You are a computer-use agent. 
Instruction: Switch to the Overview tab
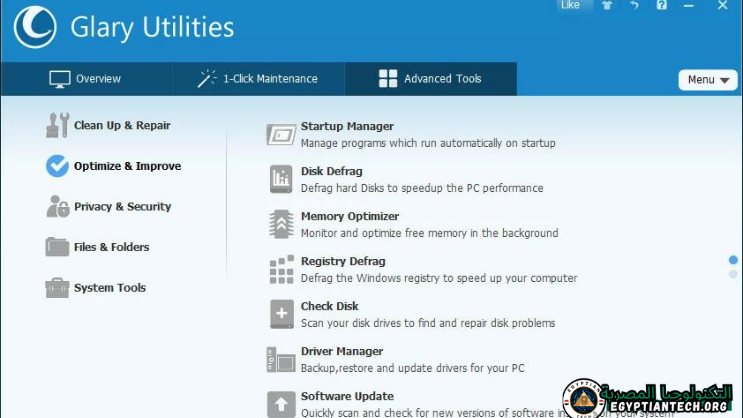tap(86, 79)
